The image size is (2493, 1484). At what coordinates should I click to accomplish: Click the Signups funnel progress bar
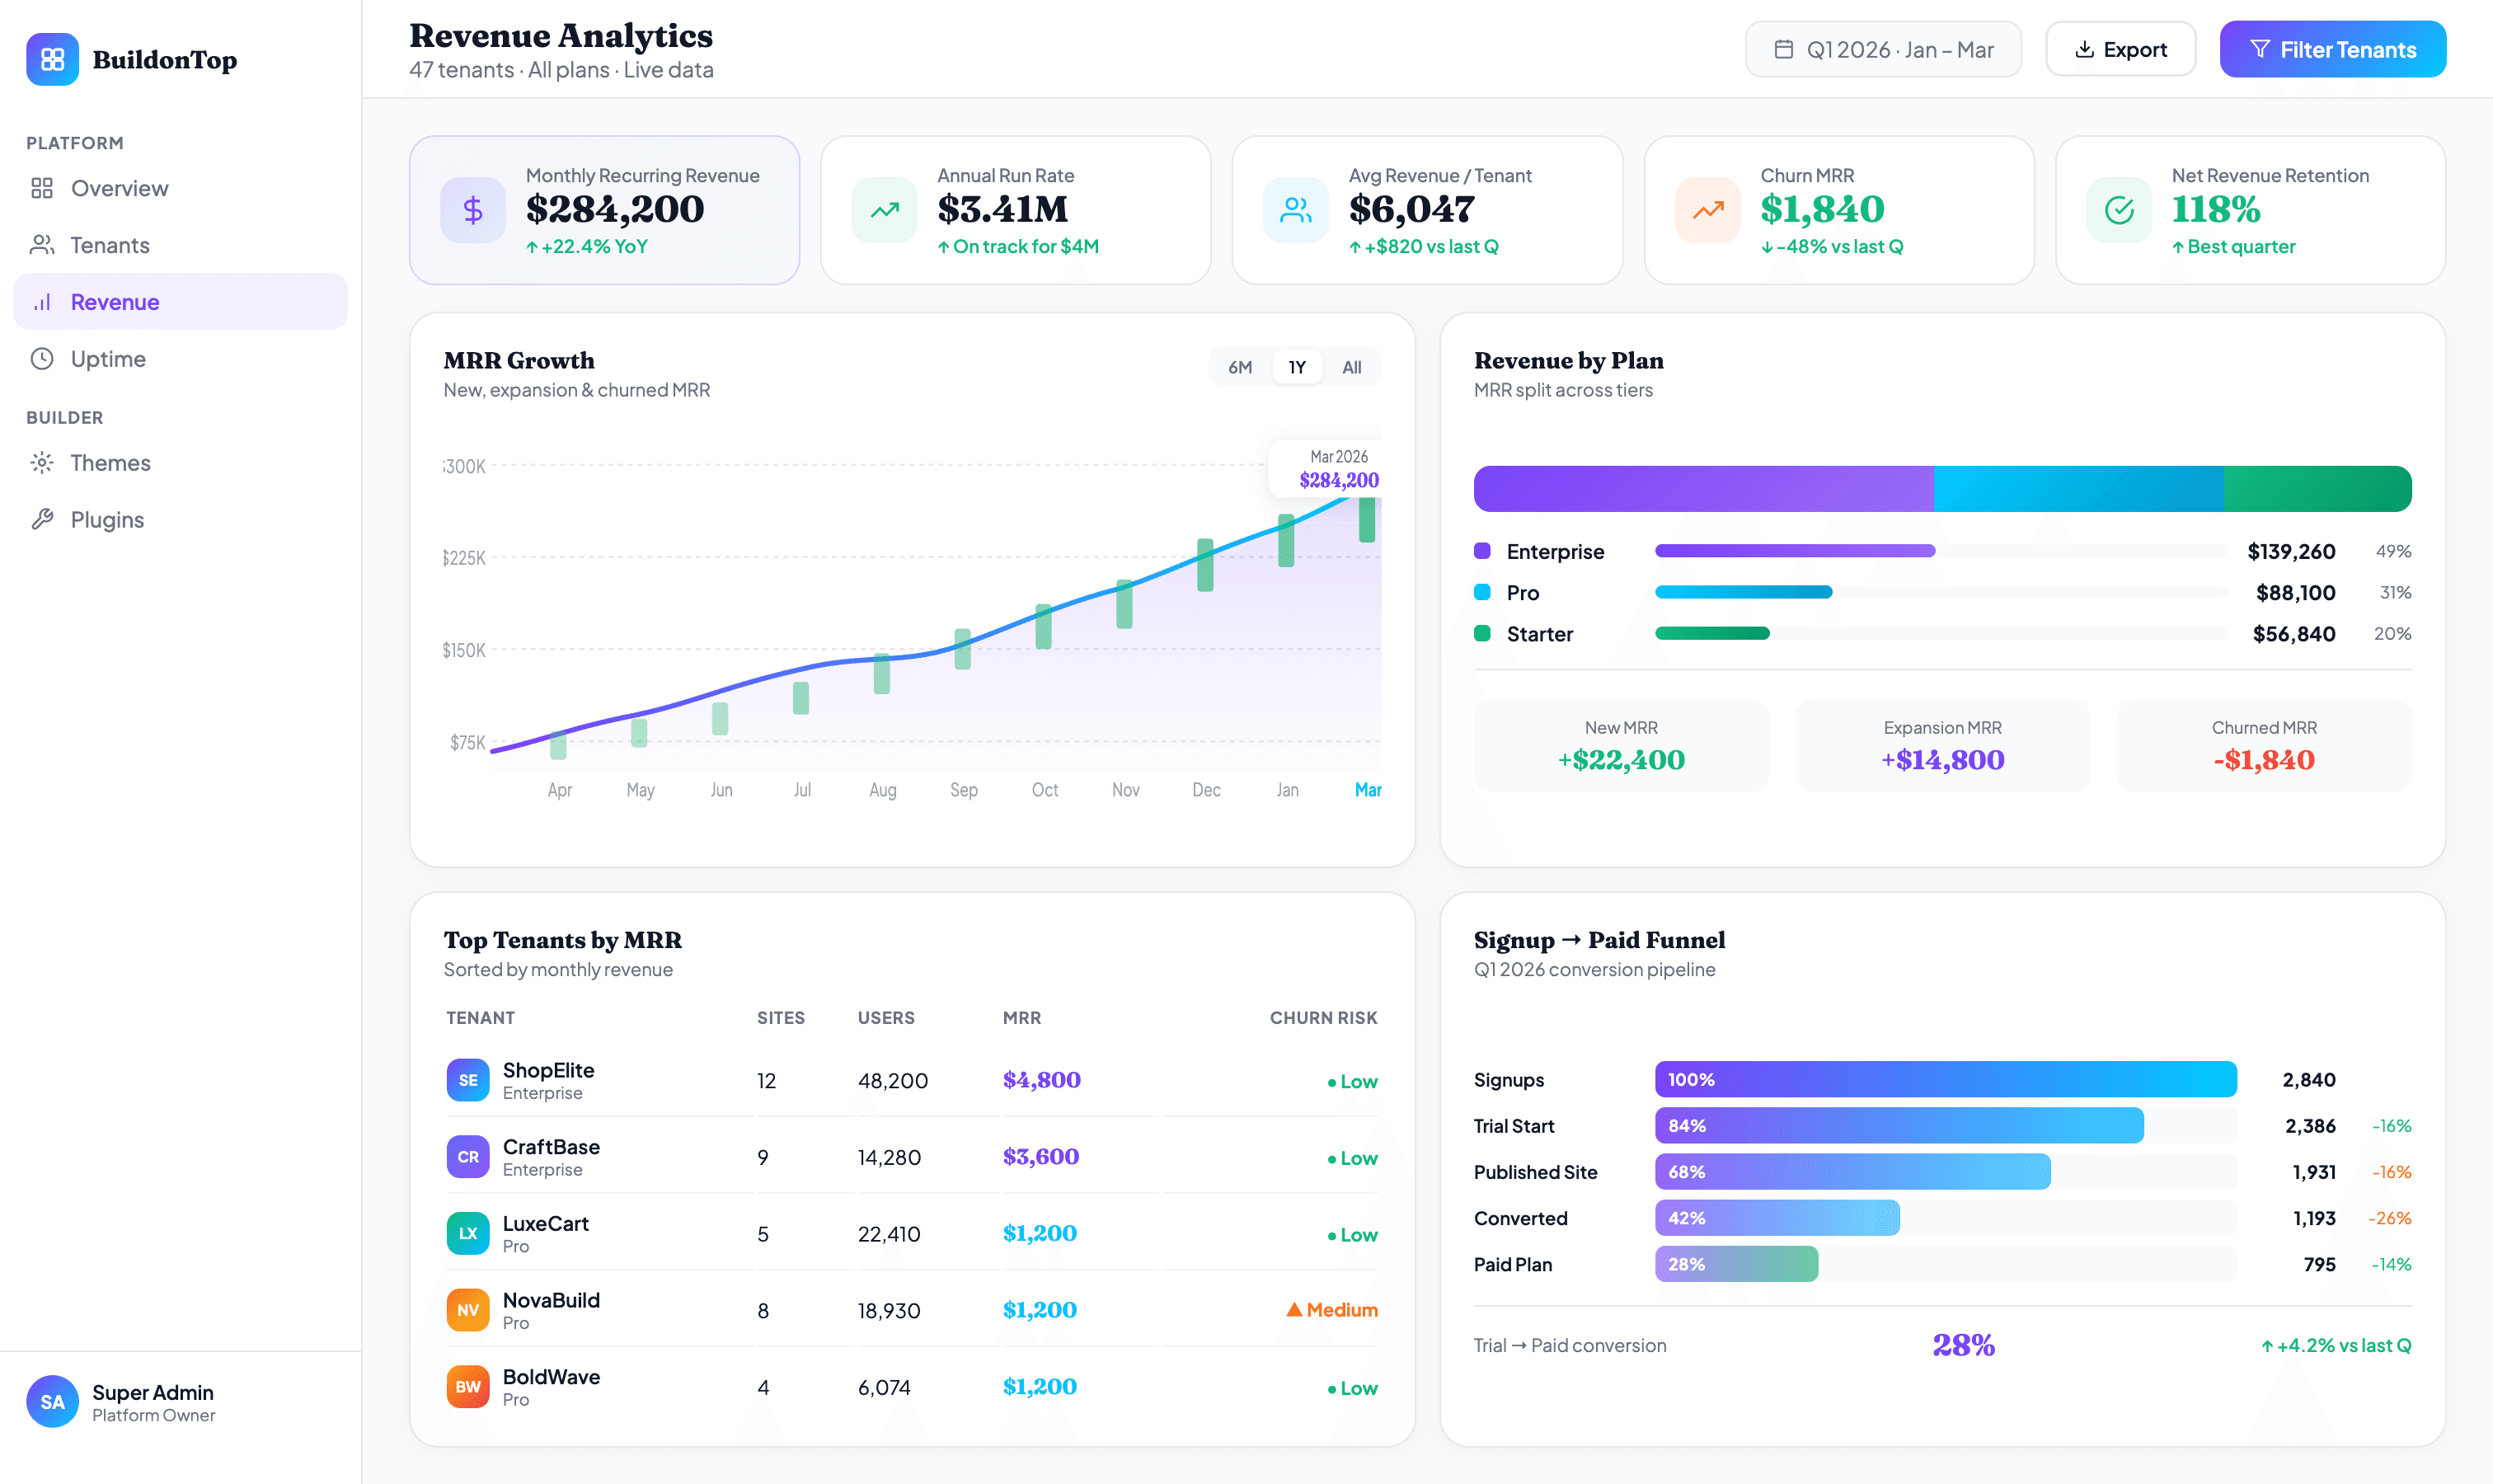(x=1945, y=1079)
